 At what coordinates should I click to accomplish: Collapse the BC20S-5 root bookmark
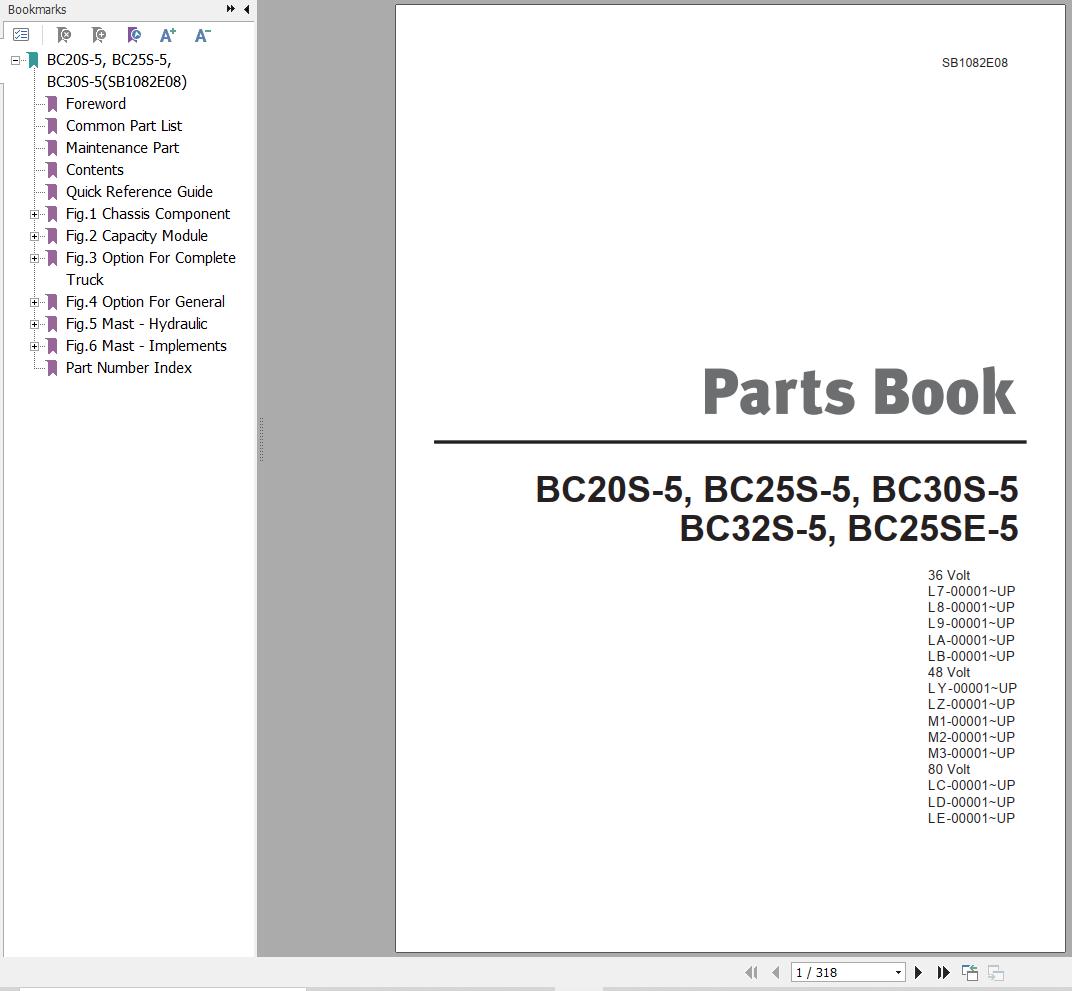pyautogui.click(x=15, y=61)
